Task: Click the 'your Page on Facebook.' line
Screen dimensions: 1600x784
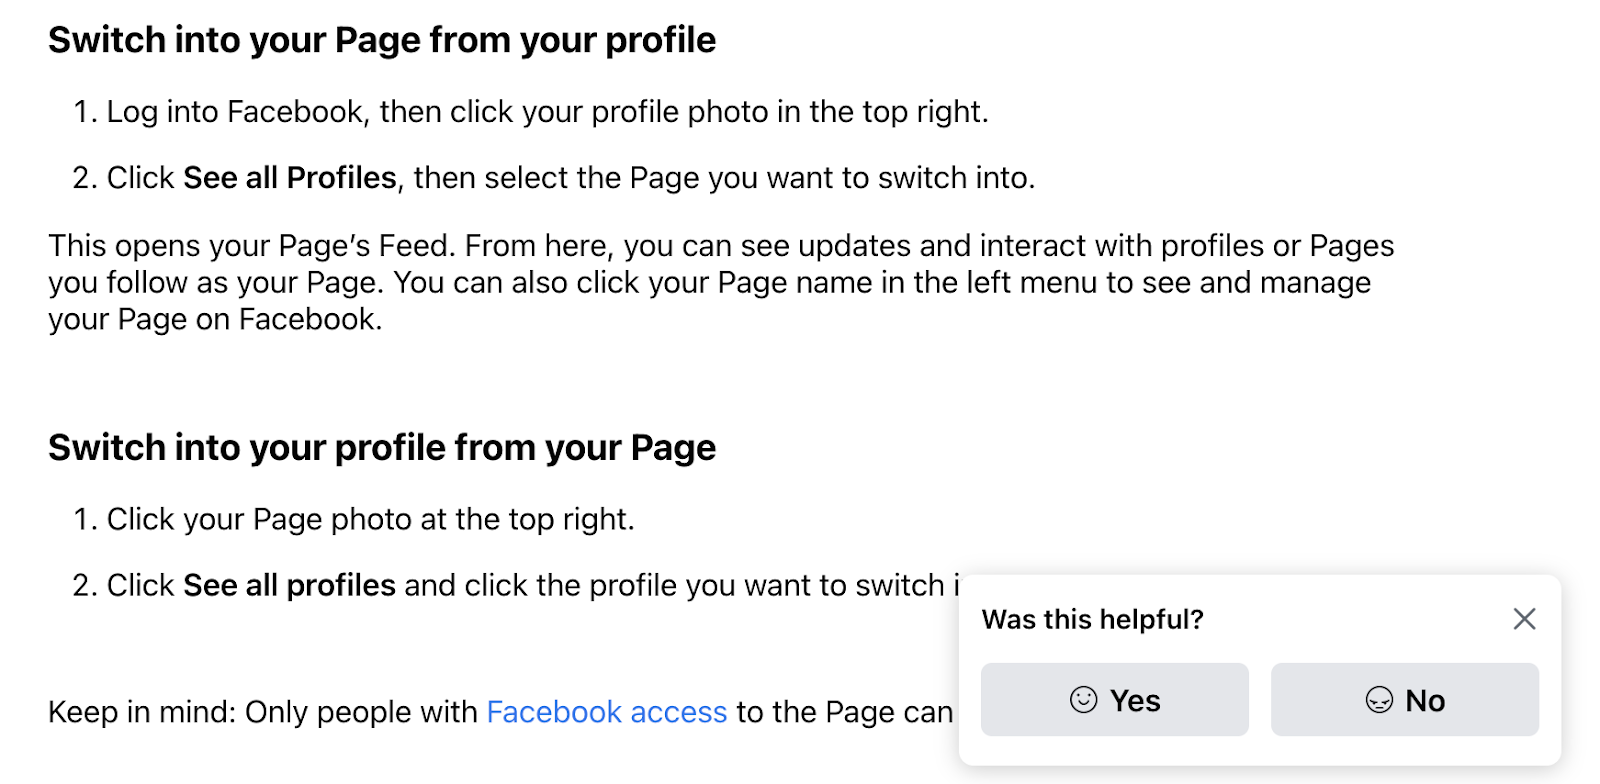Action: click(215, 320)
